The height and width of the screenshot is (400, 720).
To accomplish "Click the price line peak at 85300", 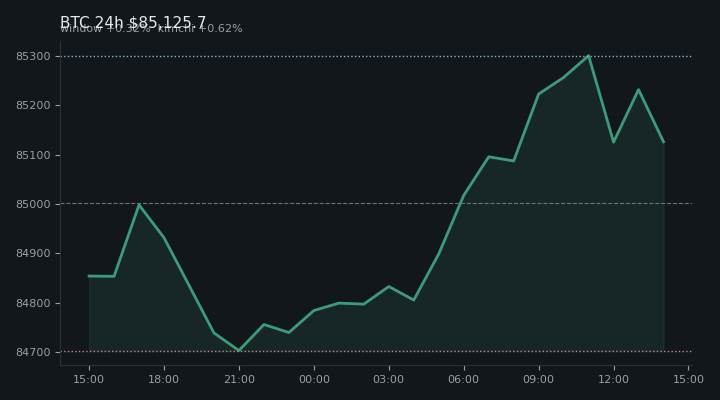I will [x=588, y=56].
